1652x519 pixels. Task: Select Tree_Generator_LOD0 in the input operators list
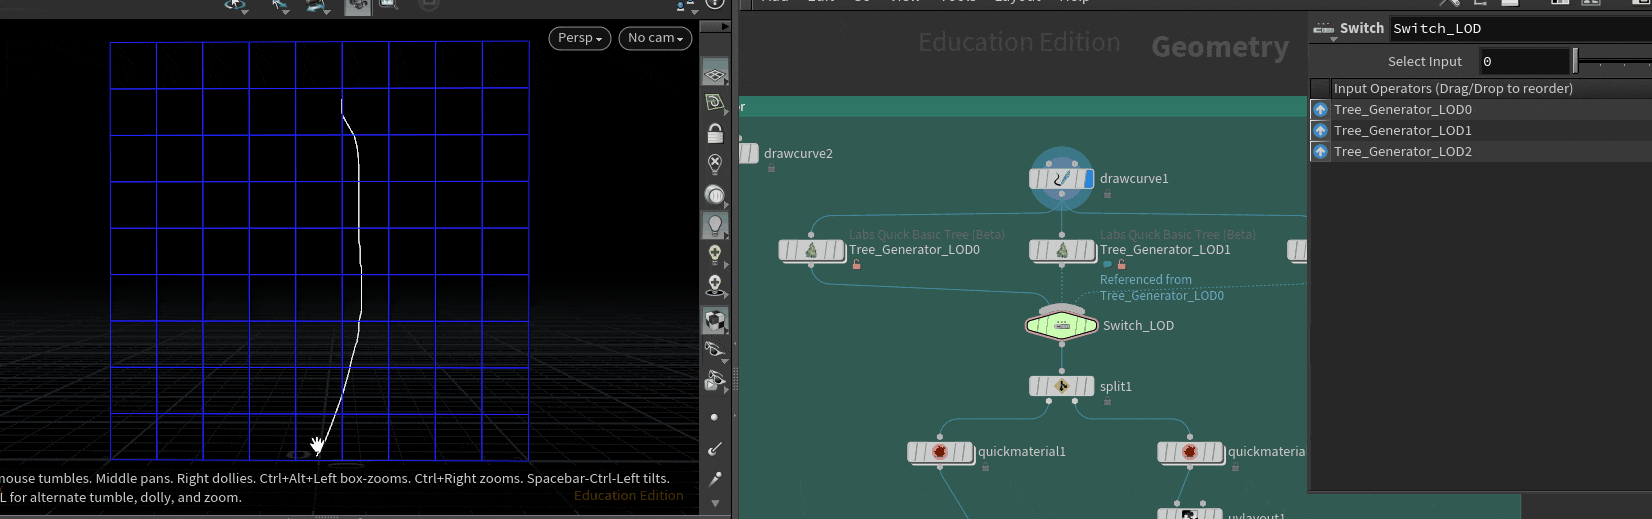(1490, 110)
